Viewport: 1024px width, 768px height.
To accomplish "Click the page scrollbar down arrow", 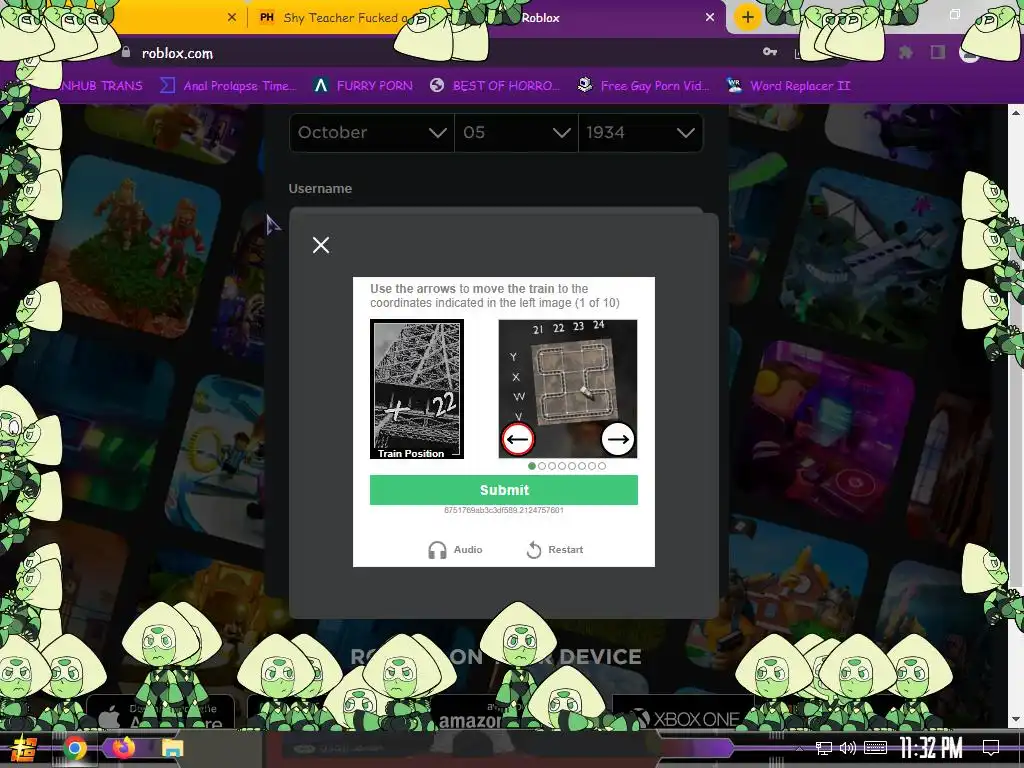I will (x=1016, y=720).
